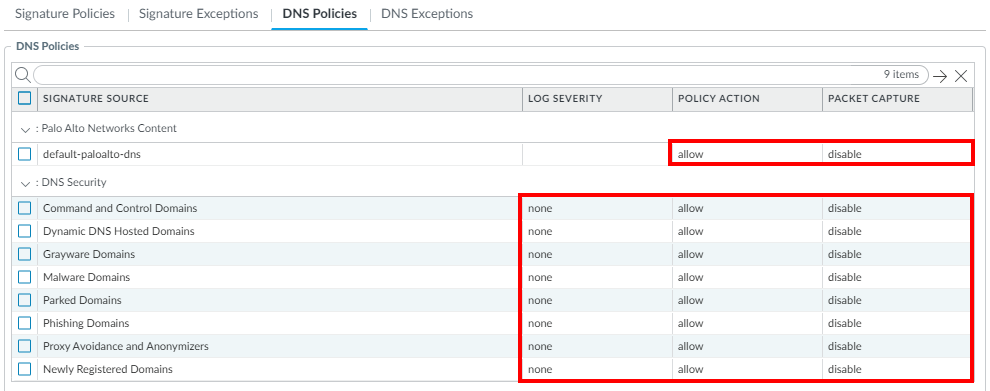Select the Newly Registered Domains row name
Viewport: 990px width, 391px height.
coord(108,369)
